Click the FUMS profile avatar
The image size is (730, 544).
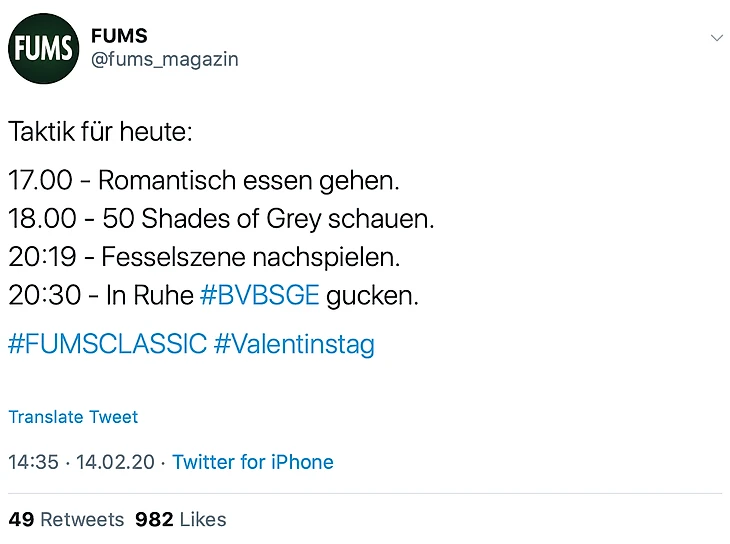(43, 47)
